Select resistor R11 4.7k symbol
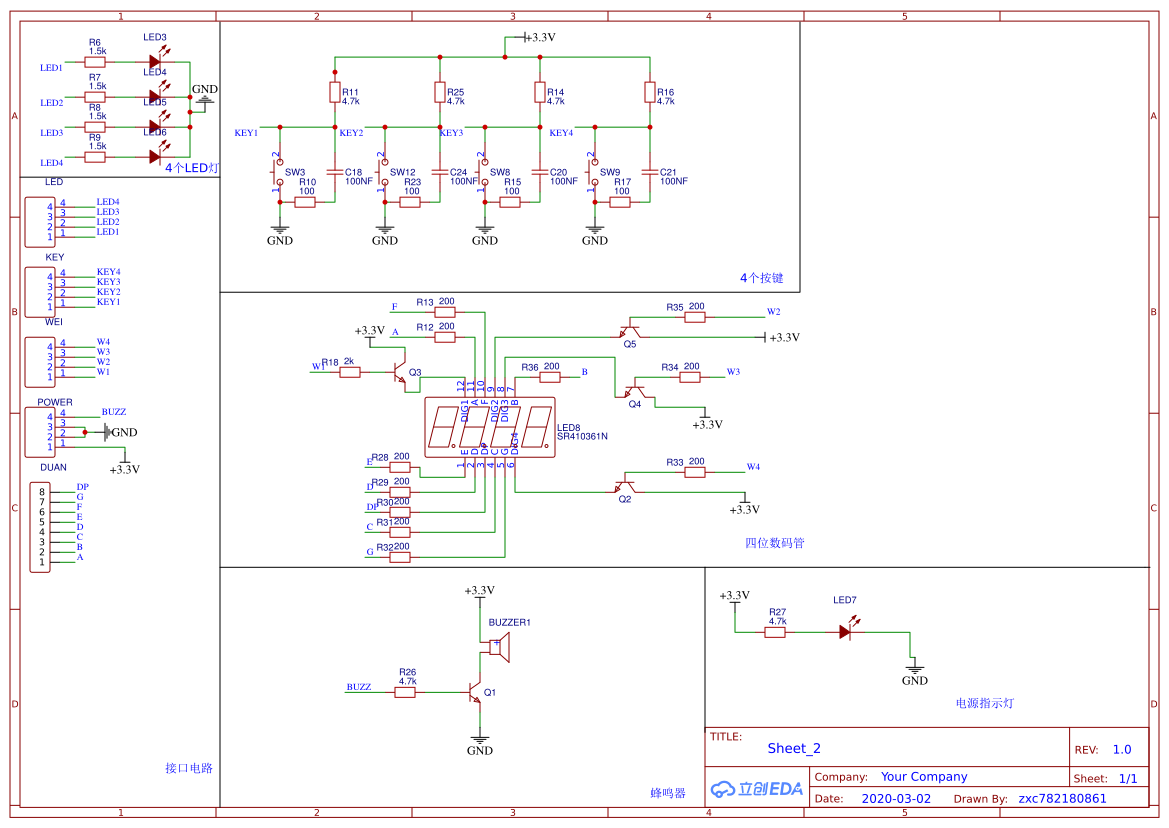 tap(335, 92)
